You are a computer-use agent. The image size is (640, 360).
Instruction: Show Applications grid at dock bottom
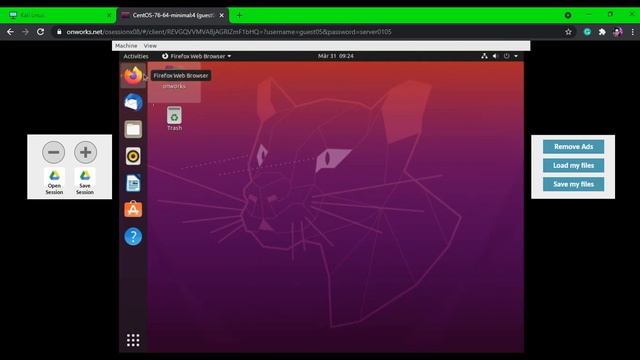(133, 340)
